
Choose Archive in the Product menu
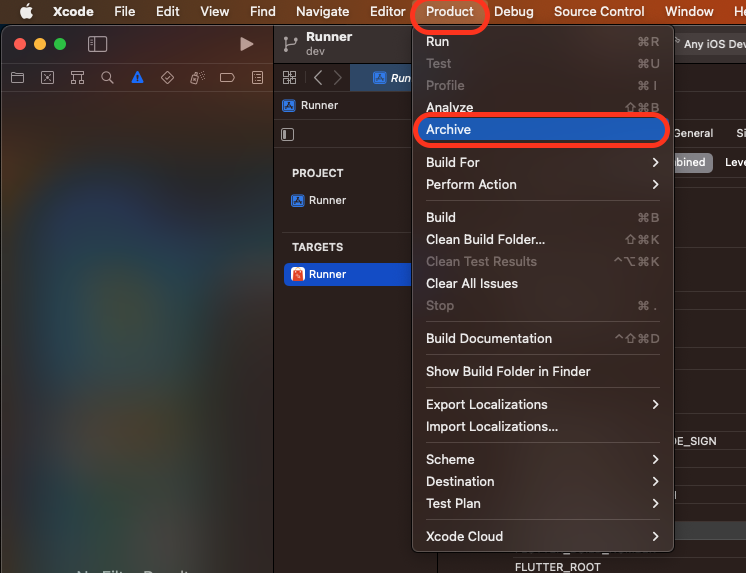(x=542, y=129)
